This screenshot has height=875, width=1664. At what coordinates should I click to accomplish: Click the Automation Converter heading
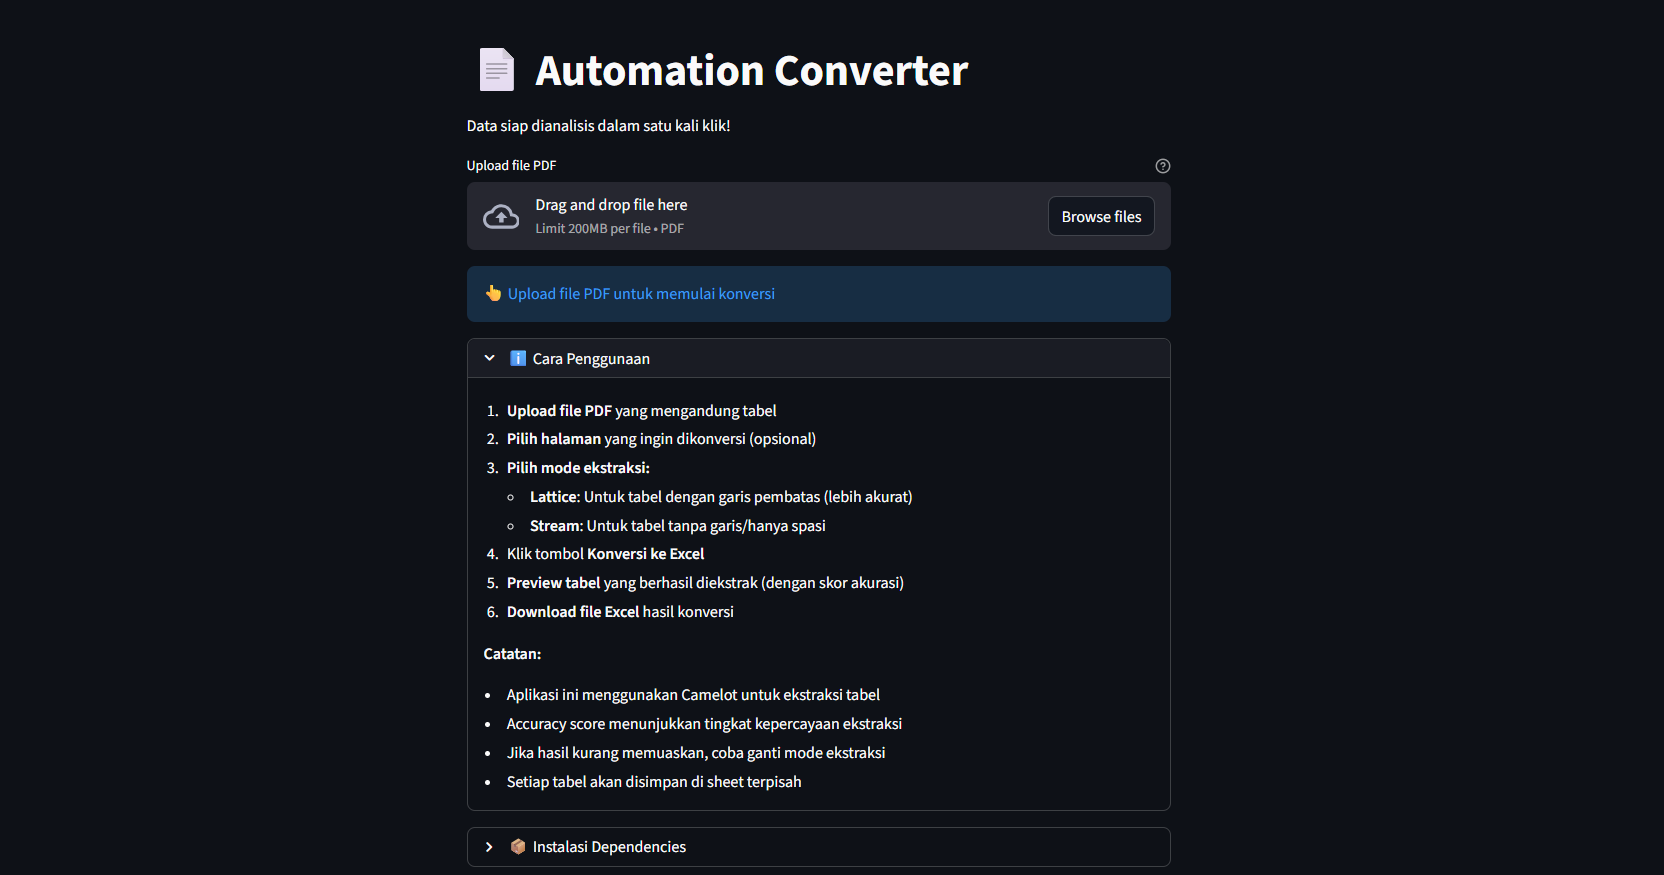click(x=751, y=71)
